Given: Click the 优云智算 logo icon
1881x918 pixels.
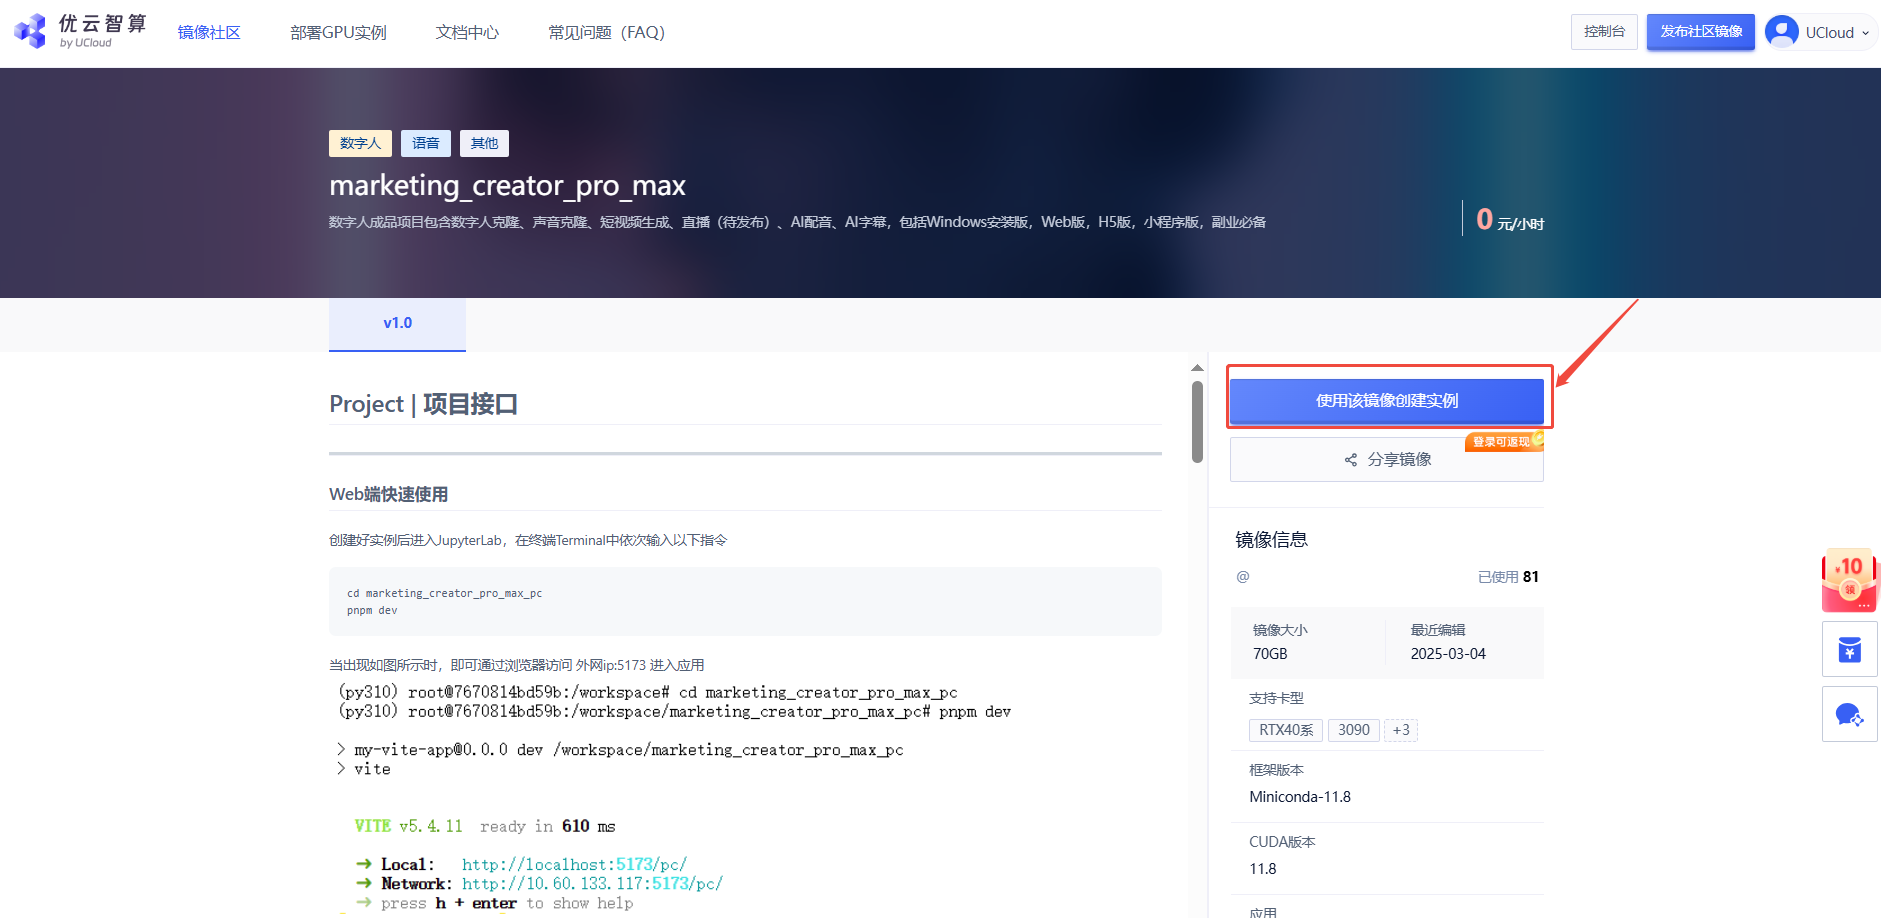Looking at the screenshot, I should (30, 31).
